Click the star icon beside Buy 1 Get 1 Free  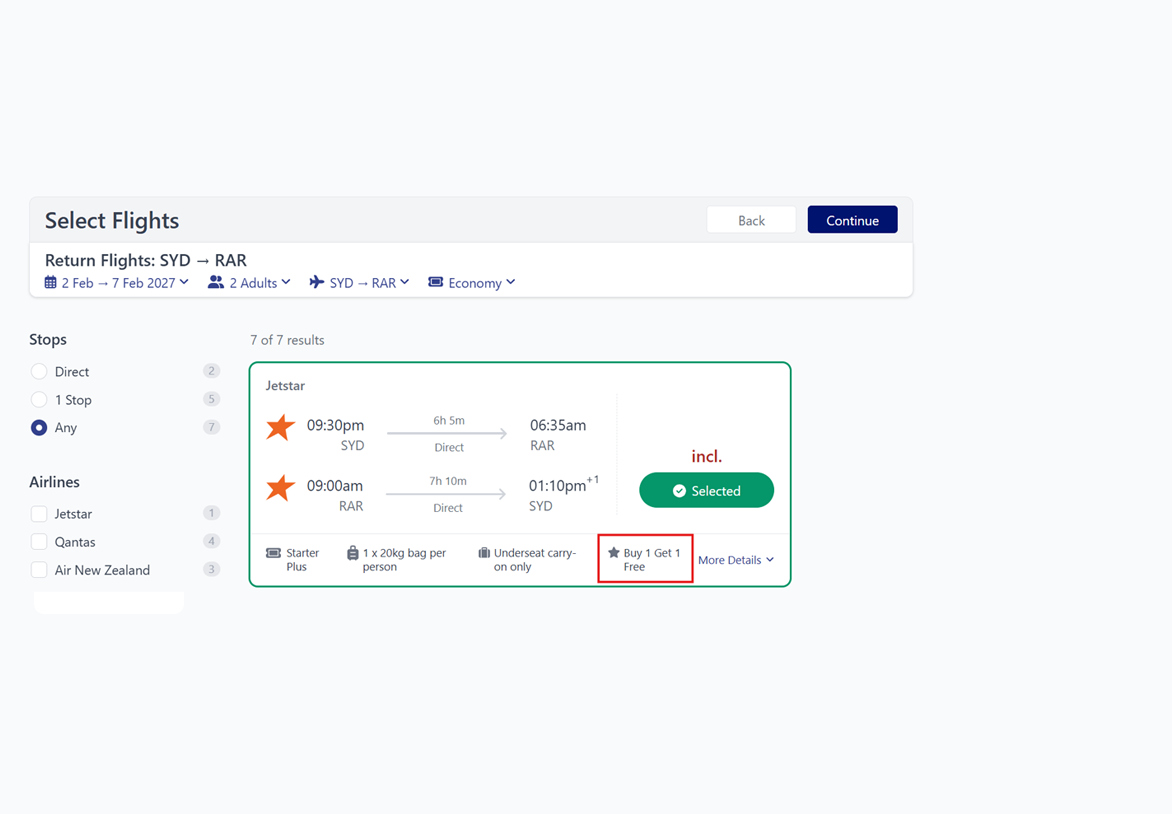614,553
